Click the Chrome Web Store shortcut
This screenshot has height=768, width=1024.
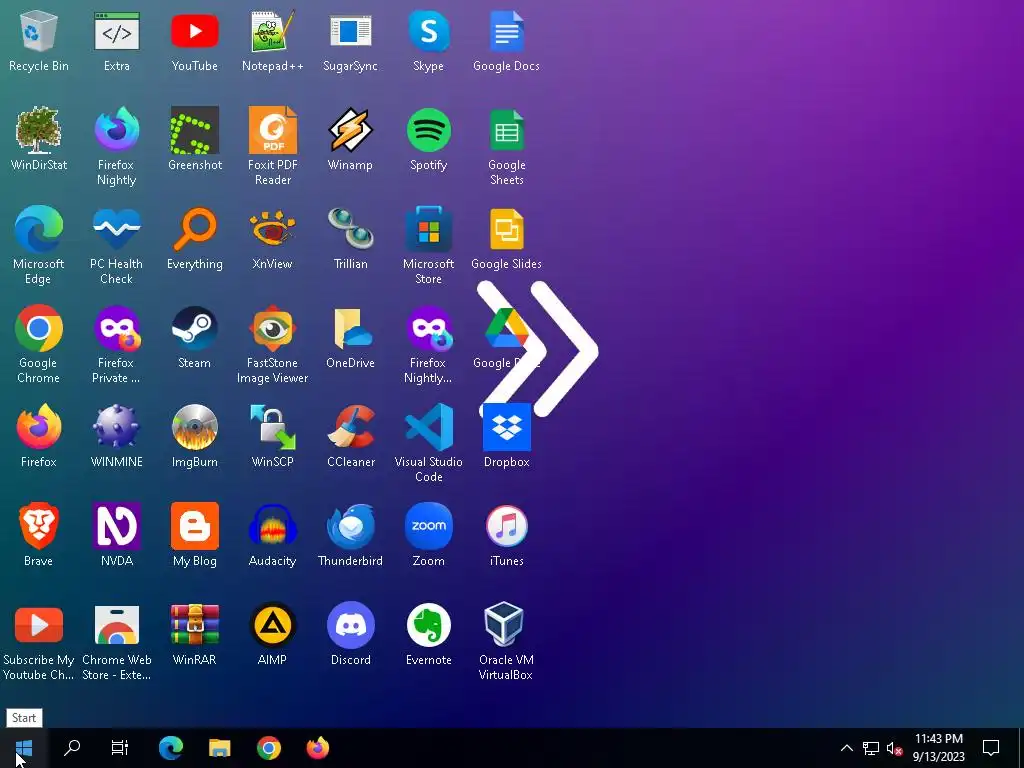[x=116, y=625]
